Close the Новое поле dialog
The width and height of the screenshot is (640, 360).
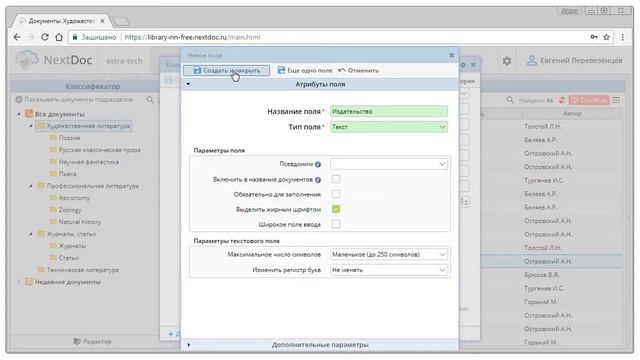[451, 55]
